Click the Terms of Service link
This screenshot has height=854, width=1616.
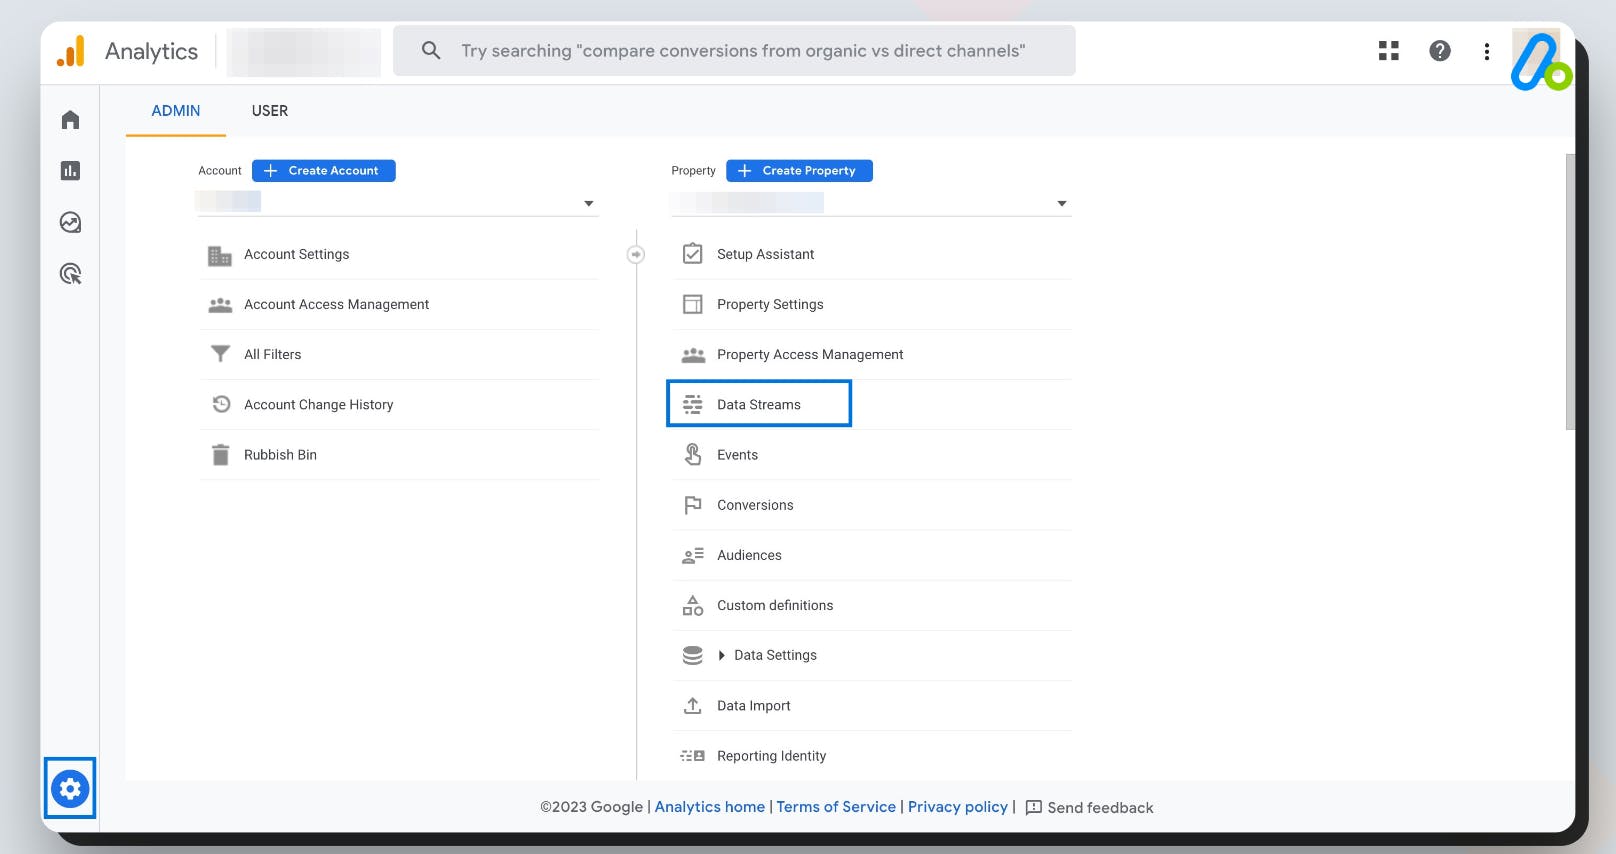coord(836,807)
